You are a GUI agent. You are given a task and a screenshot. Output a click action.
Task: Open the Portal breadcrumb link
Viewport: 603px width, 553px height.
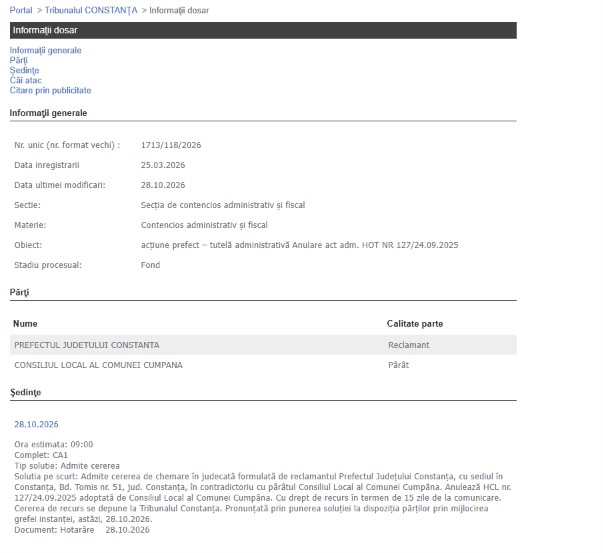tap(21, 10)
